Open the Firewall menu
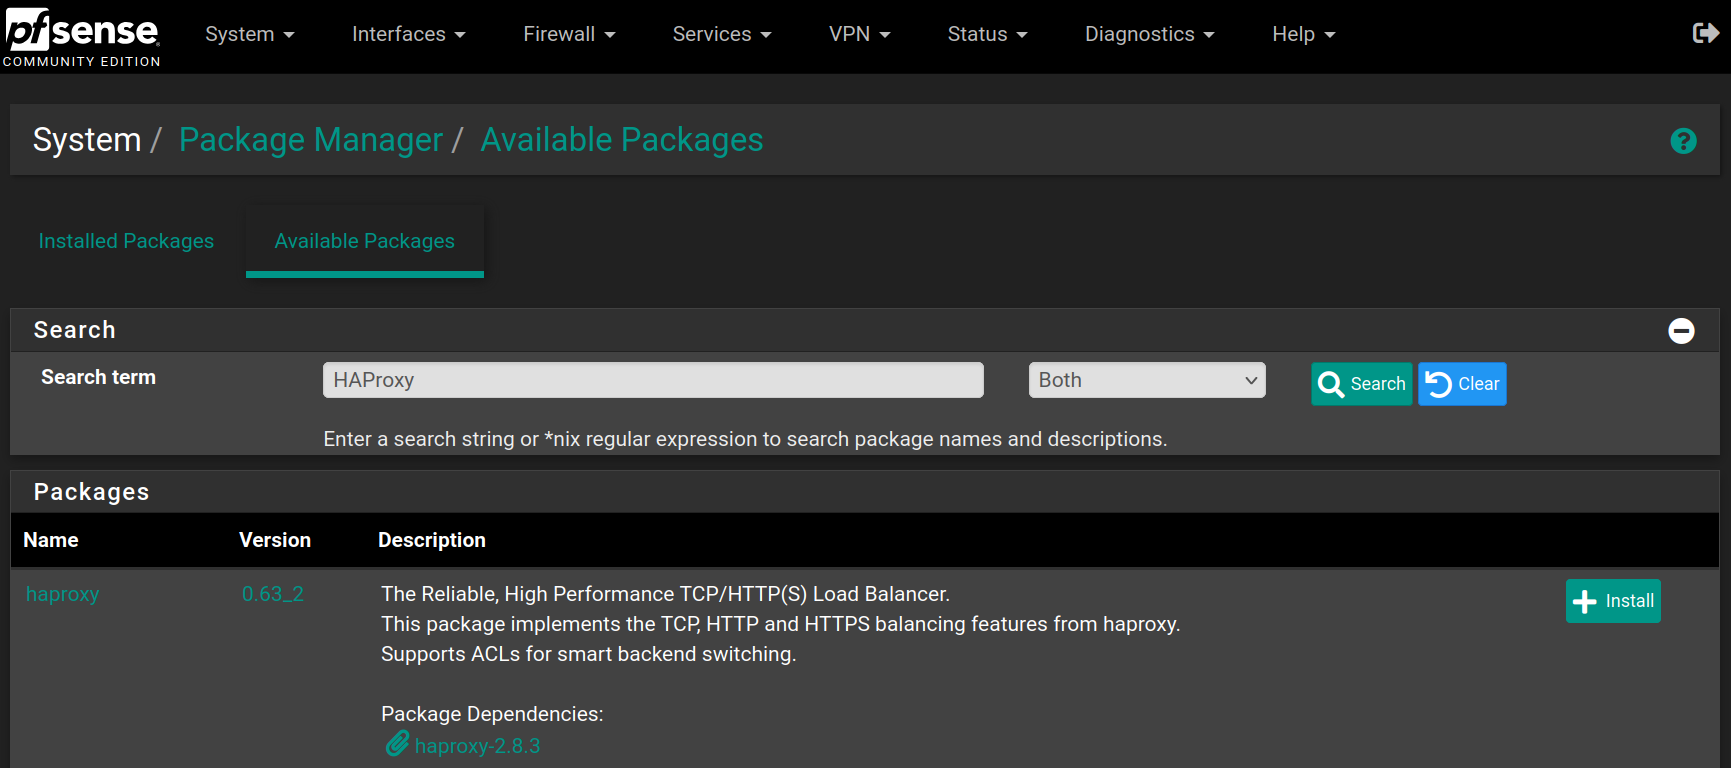1731x768 pixels. pos(569,34)
